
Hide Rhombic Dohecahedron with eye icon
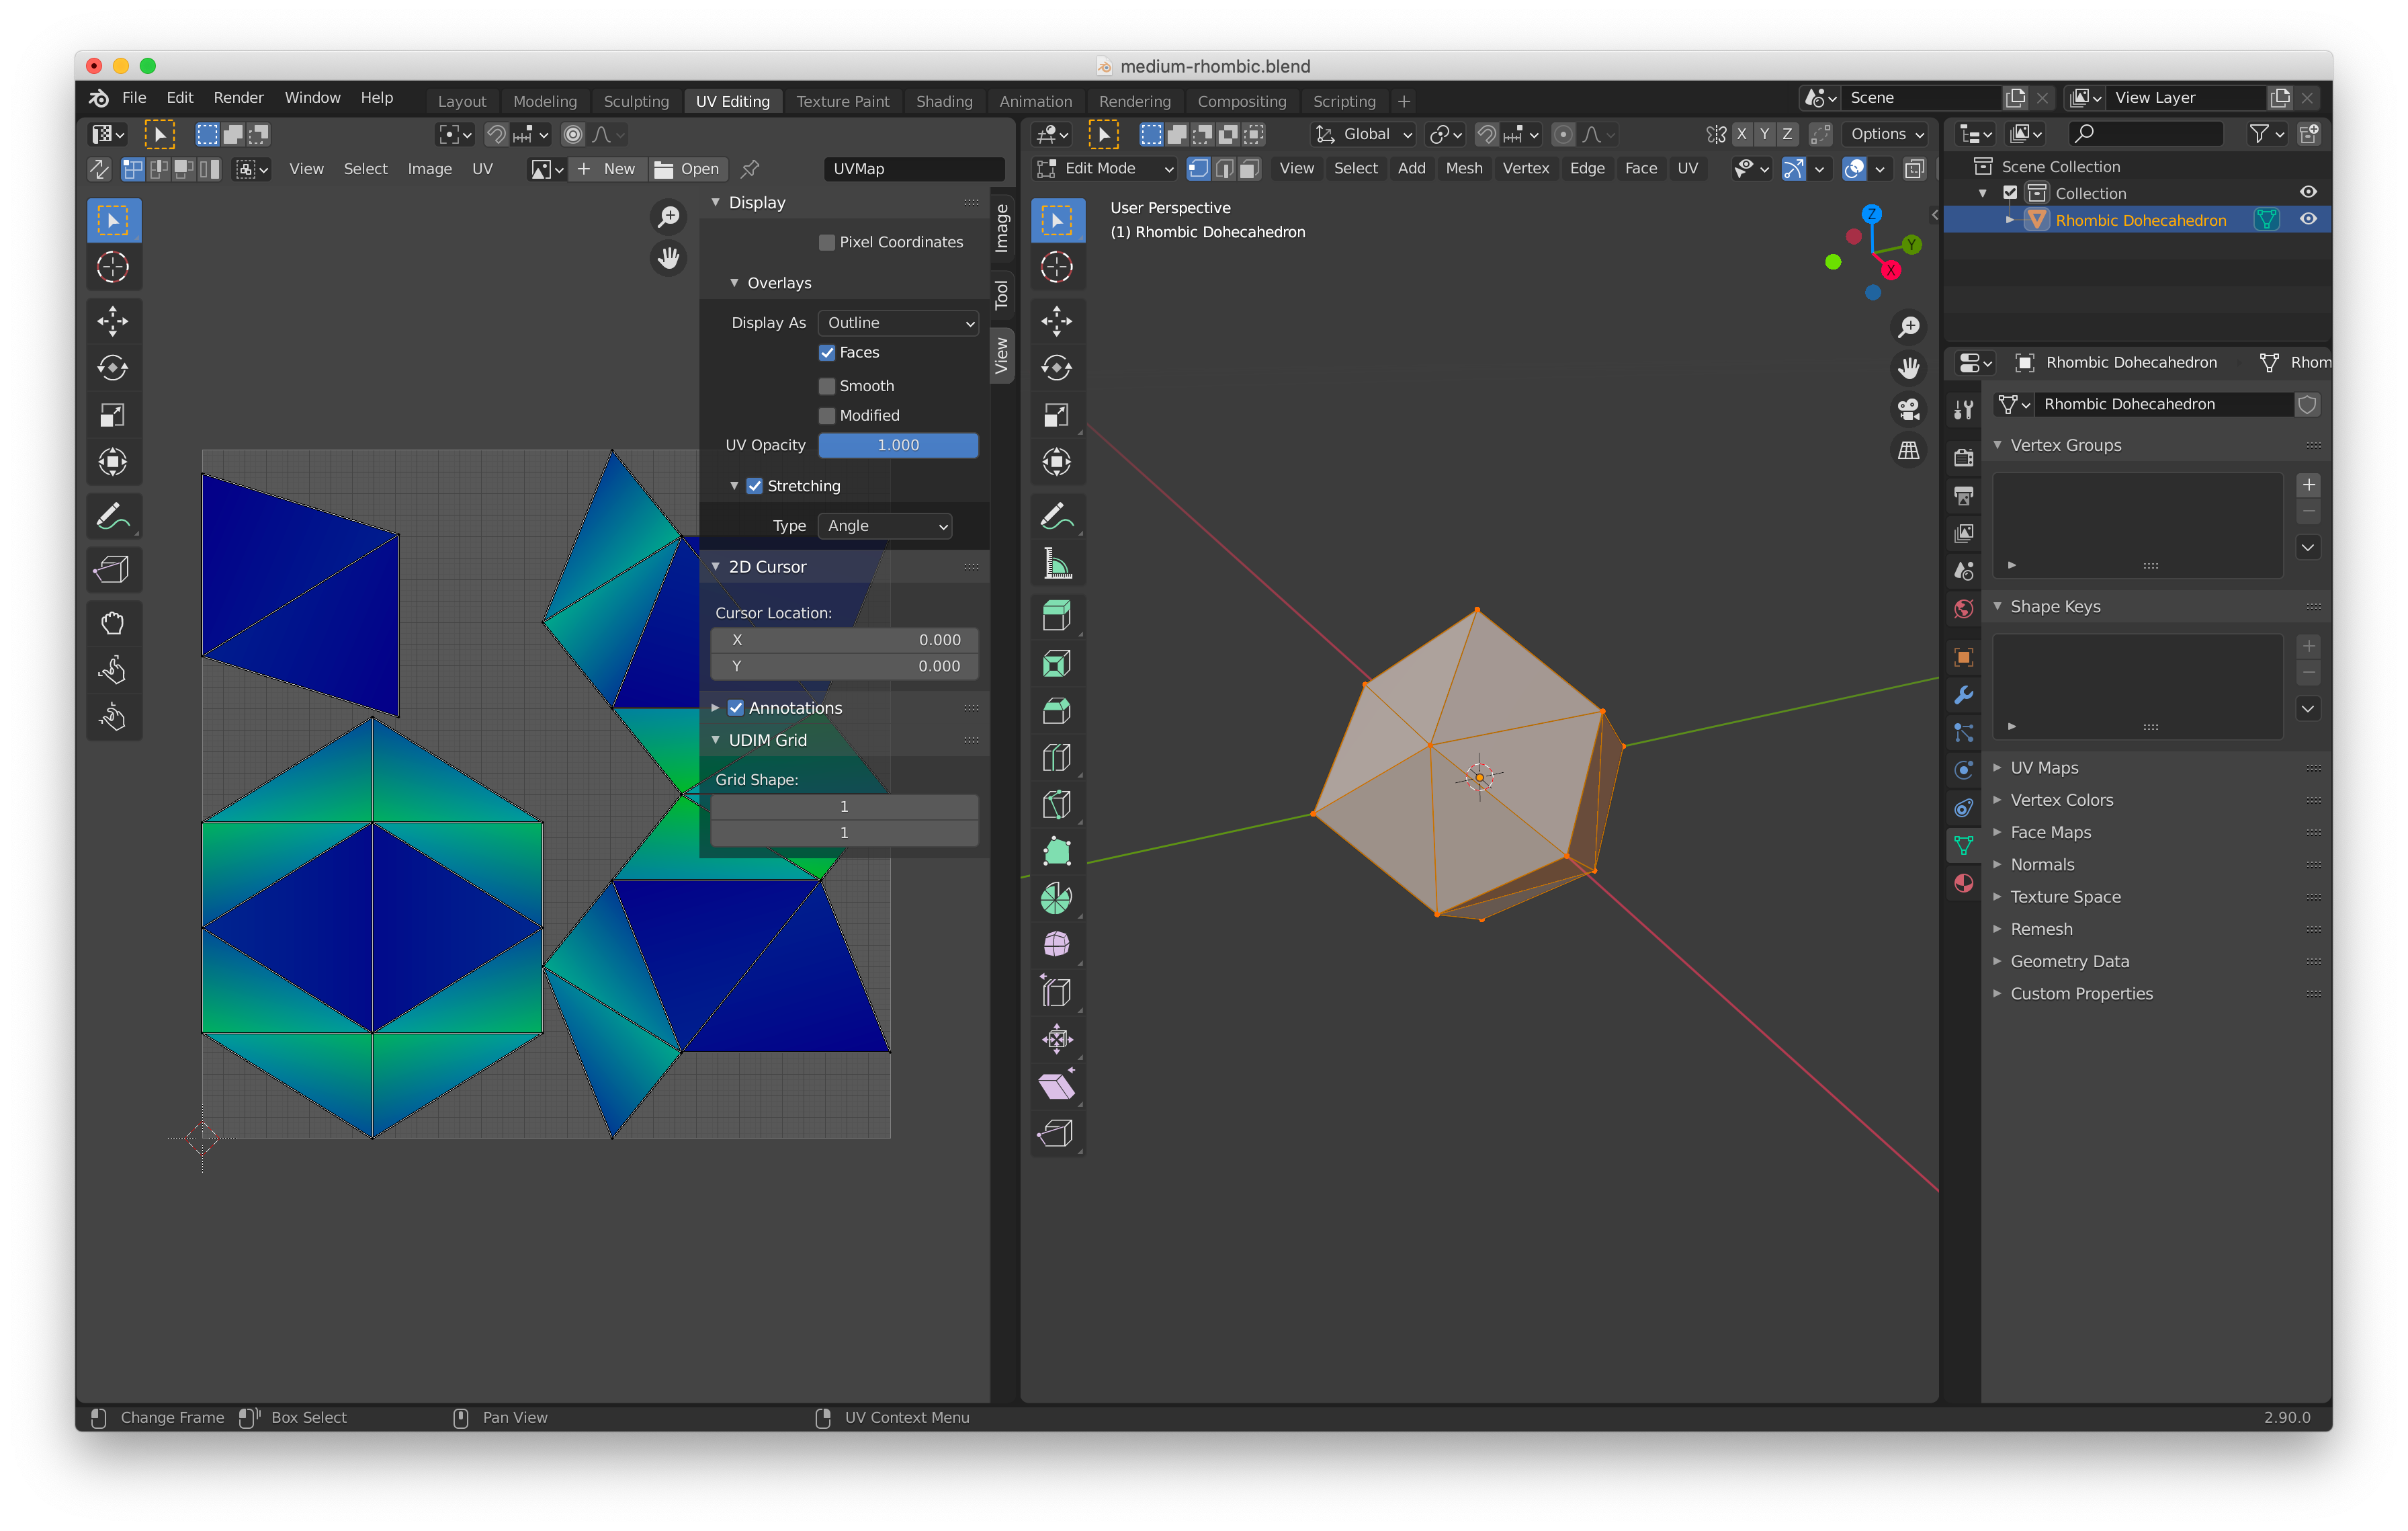click(x=2309, y=219)
